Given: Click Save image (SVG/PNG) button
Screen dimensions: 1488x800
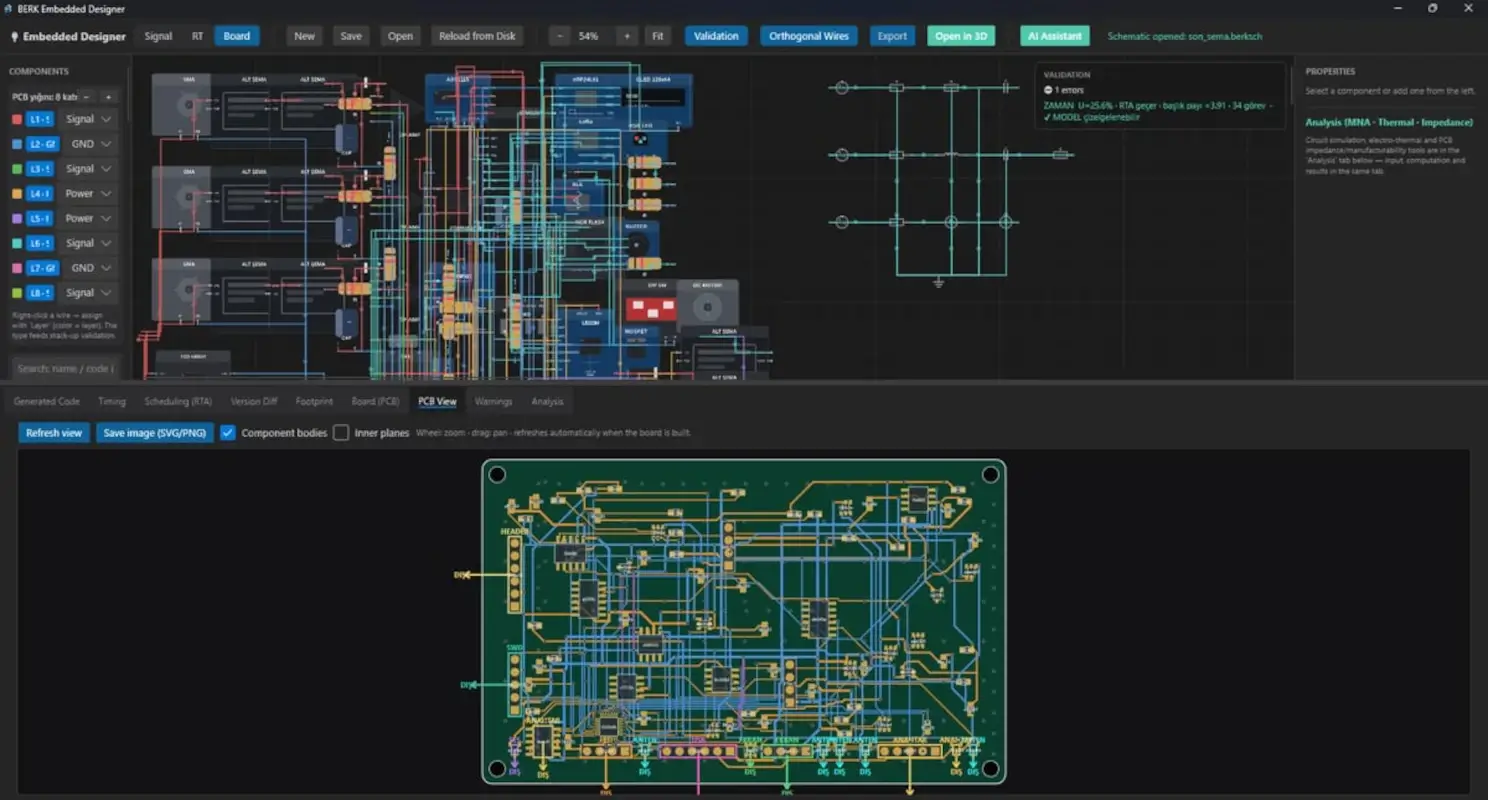Looking at the screenshot, I should point(155,433).
